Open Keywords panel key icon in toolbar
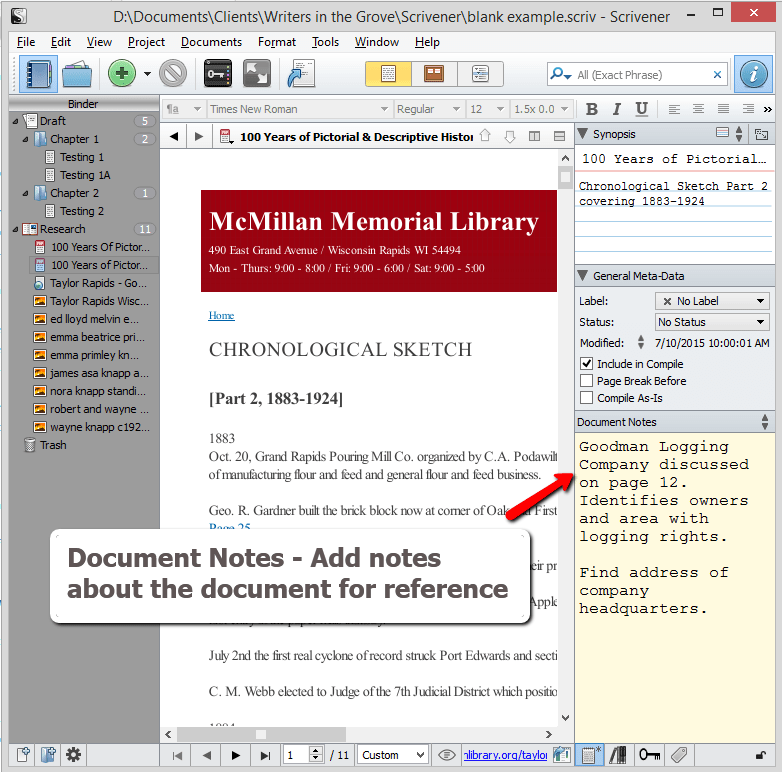The width and height of the screenshot is (782, 772). coord(218,74)
